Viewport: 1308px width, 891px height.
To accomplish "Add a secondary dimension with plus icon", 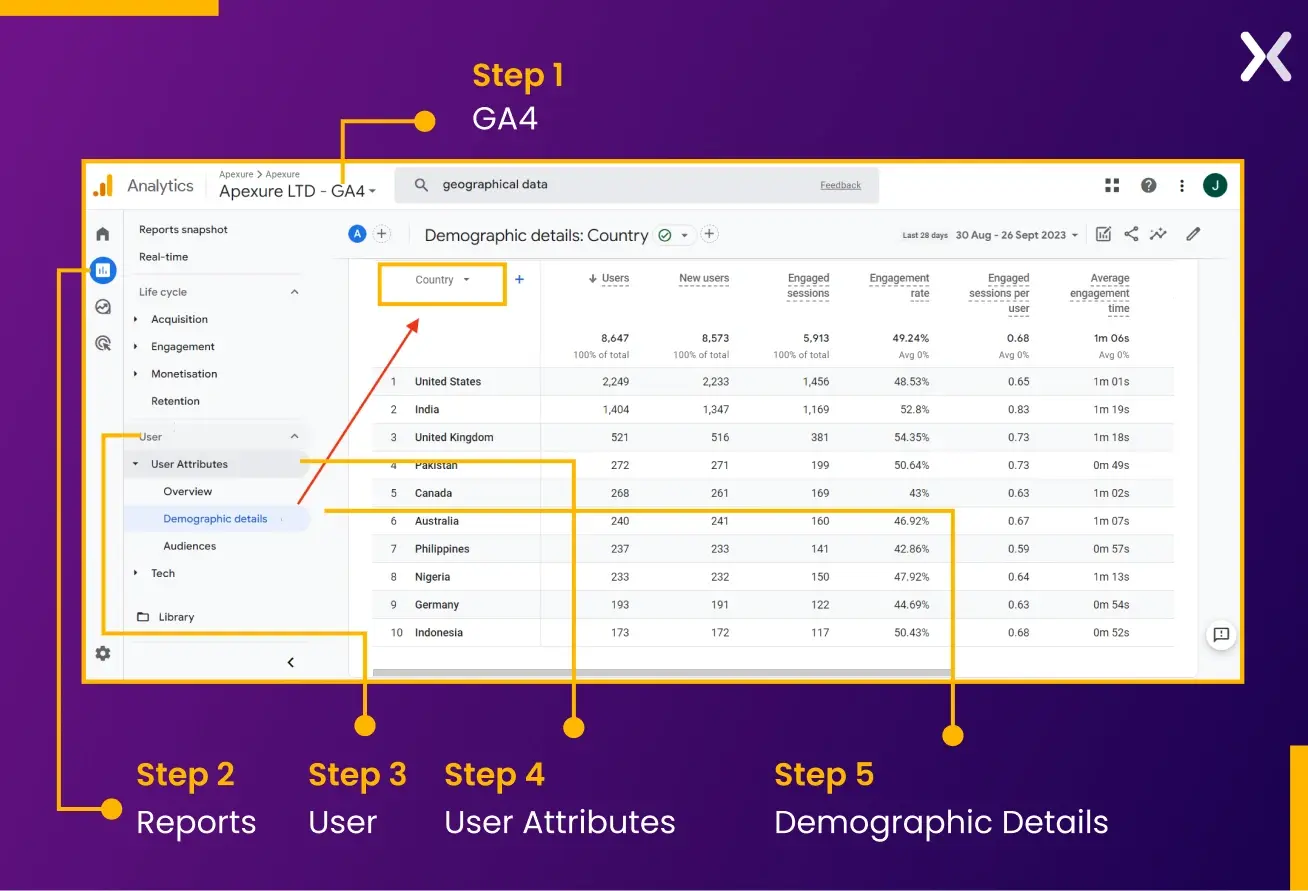I will (x=519, y=280).
